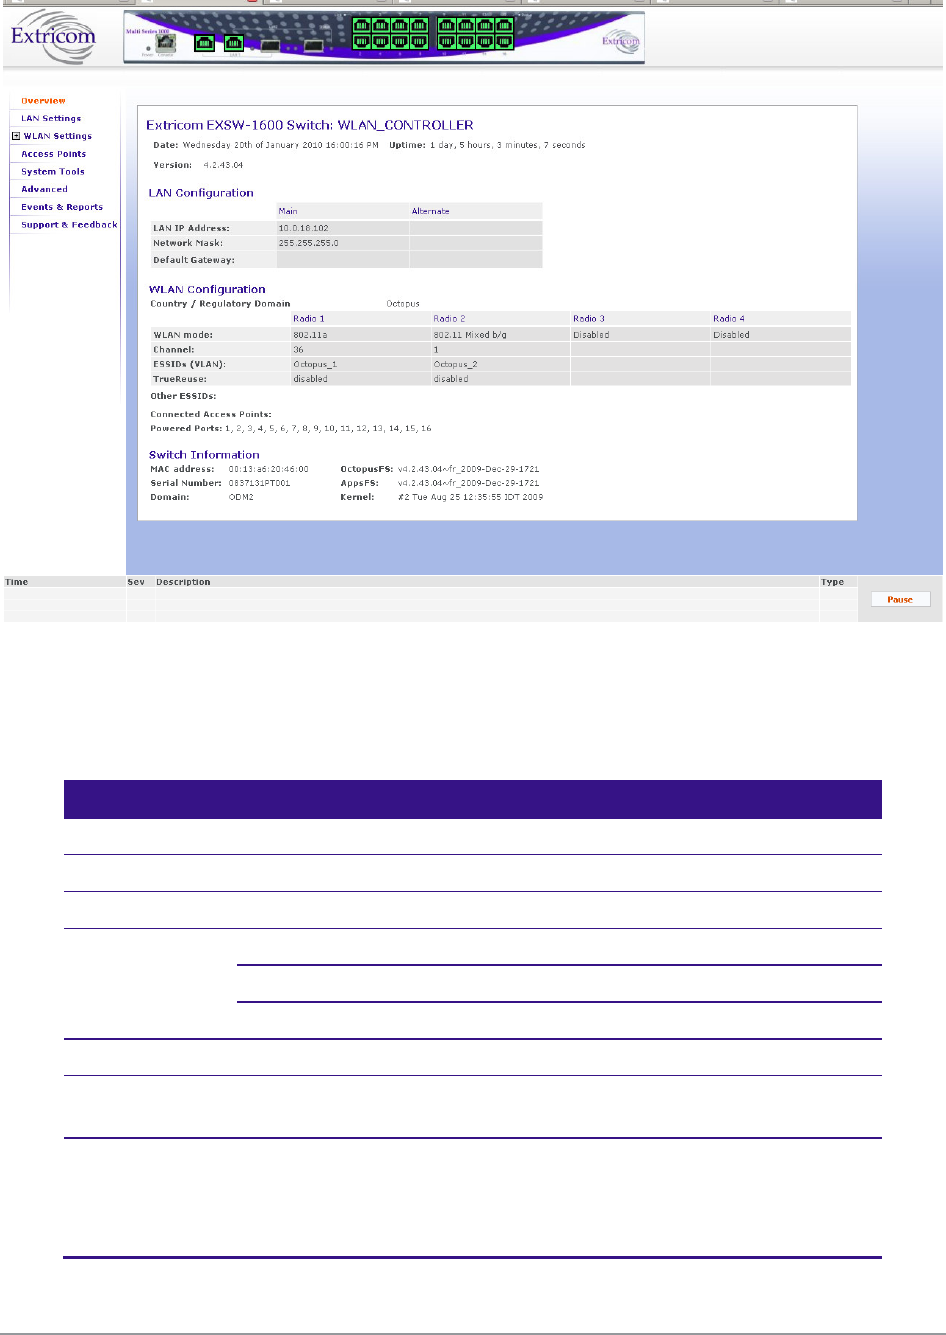The height and width of the screenshot is (1335, 946).
Task: Click the Kernel build date text
Action: pos(470,497)
